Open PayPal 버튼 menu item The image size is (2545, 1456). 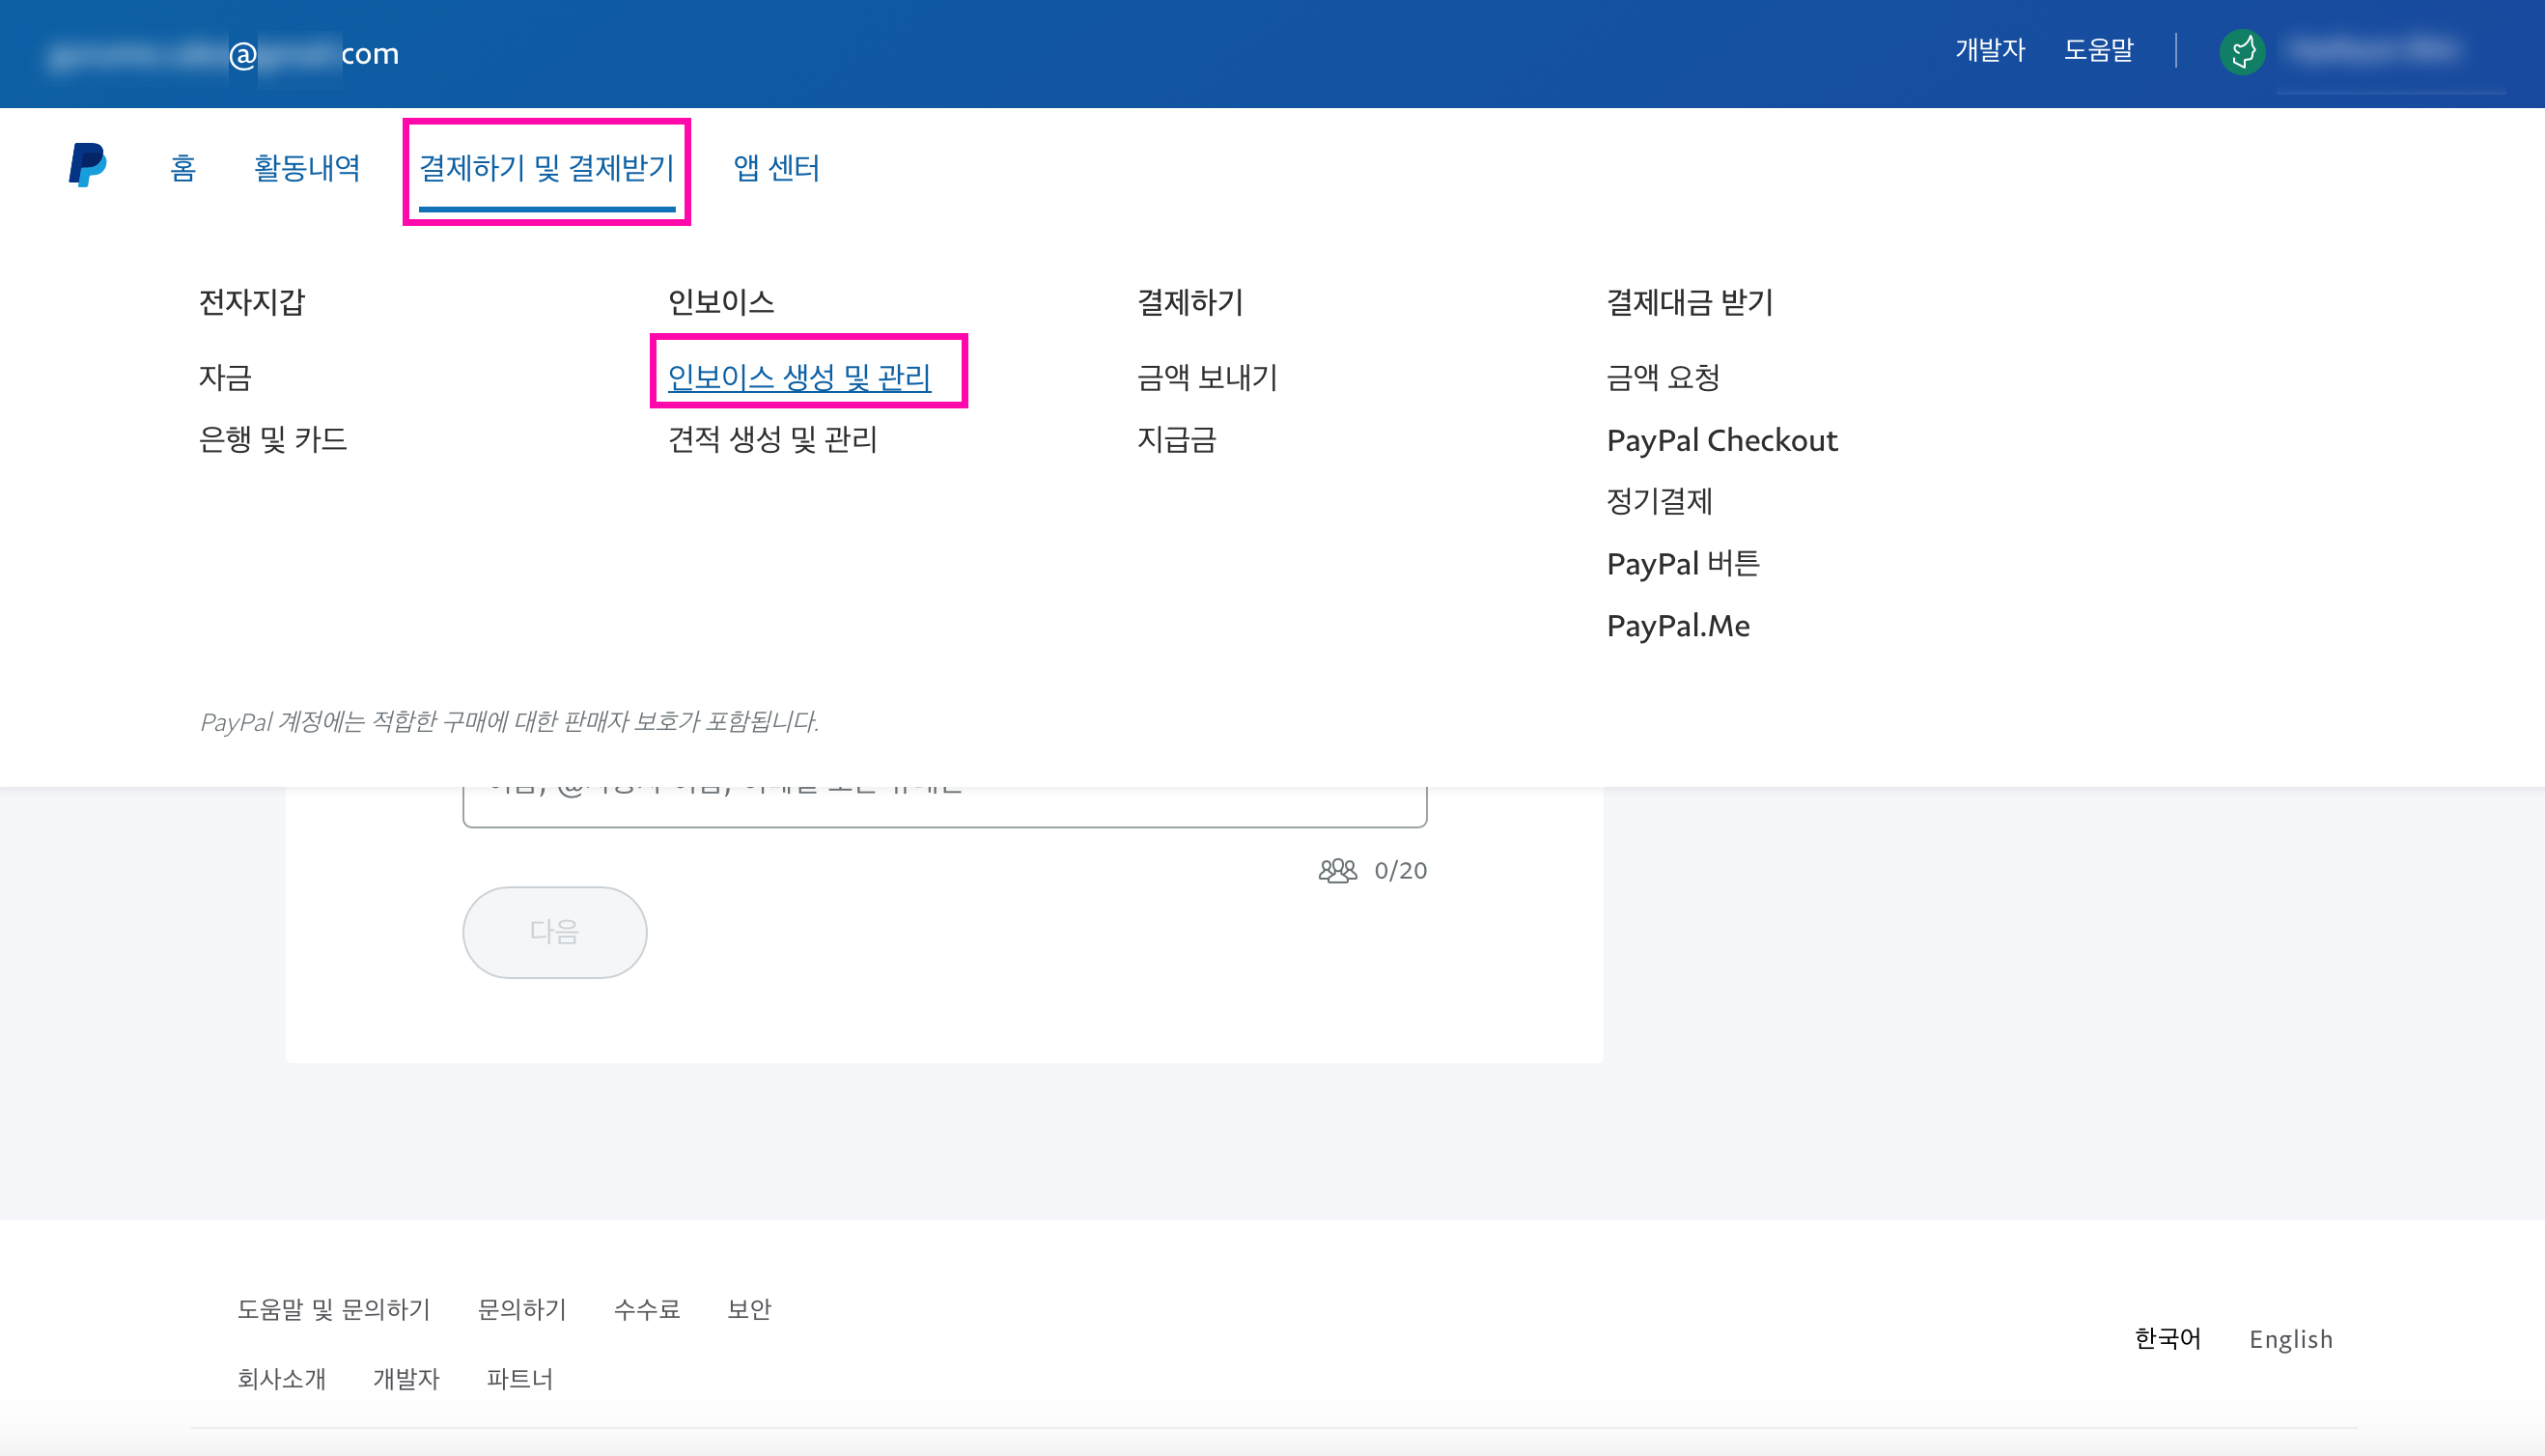click(1683, 563)
